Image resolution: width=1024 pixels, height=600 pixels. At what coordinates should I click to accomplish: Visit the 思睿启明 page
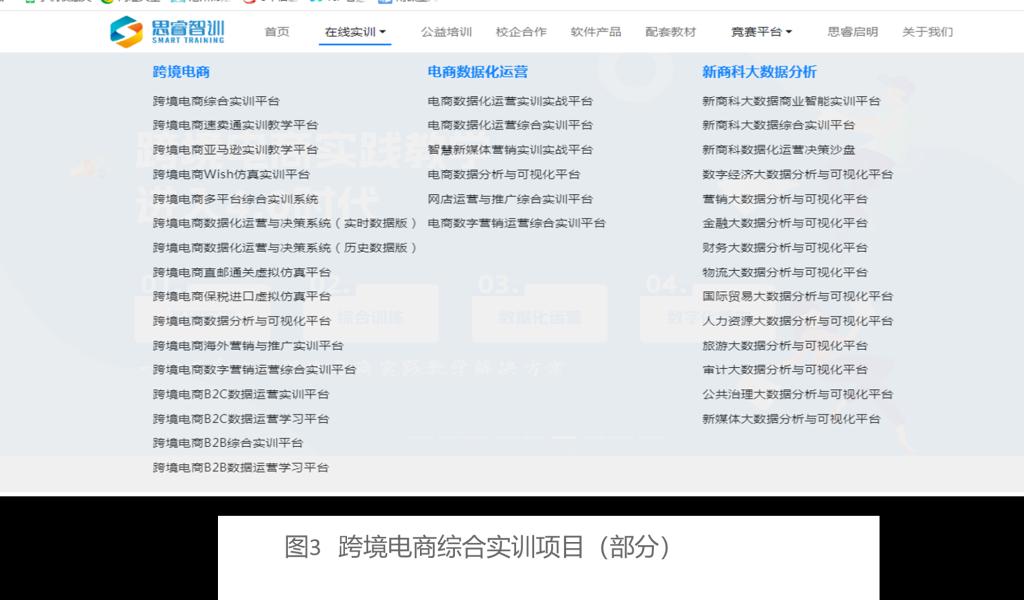pyautogui.click(x=853, y=32)
